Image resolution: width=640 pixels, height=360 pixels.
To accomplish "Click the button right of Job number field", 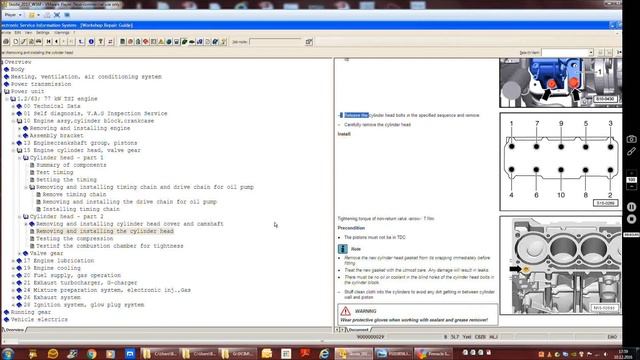I will point(309,42).
